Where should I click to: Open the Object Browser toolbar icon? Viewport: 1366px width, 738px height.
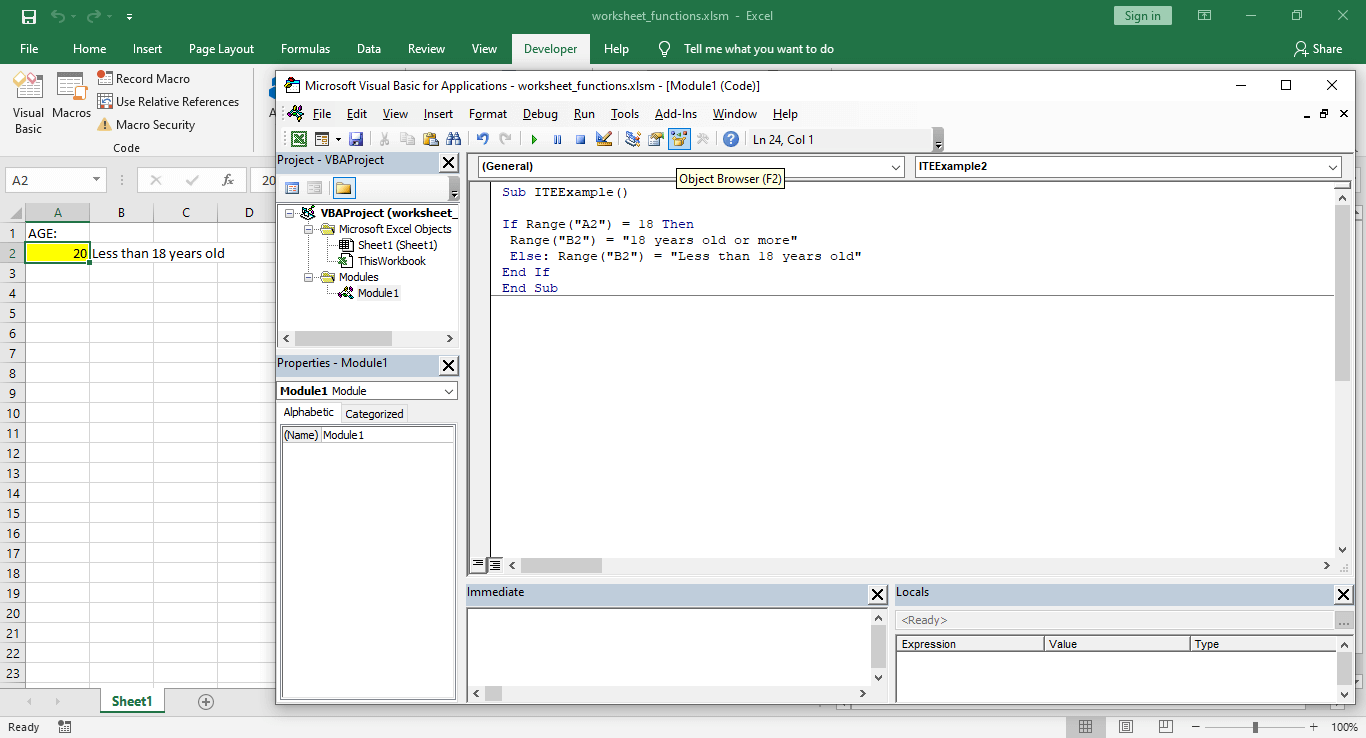click(x=680, y=140)
